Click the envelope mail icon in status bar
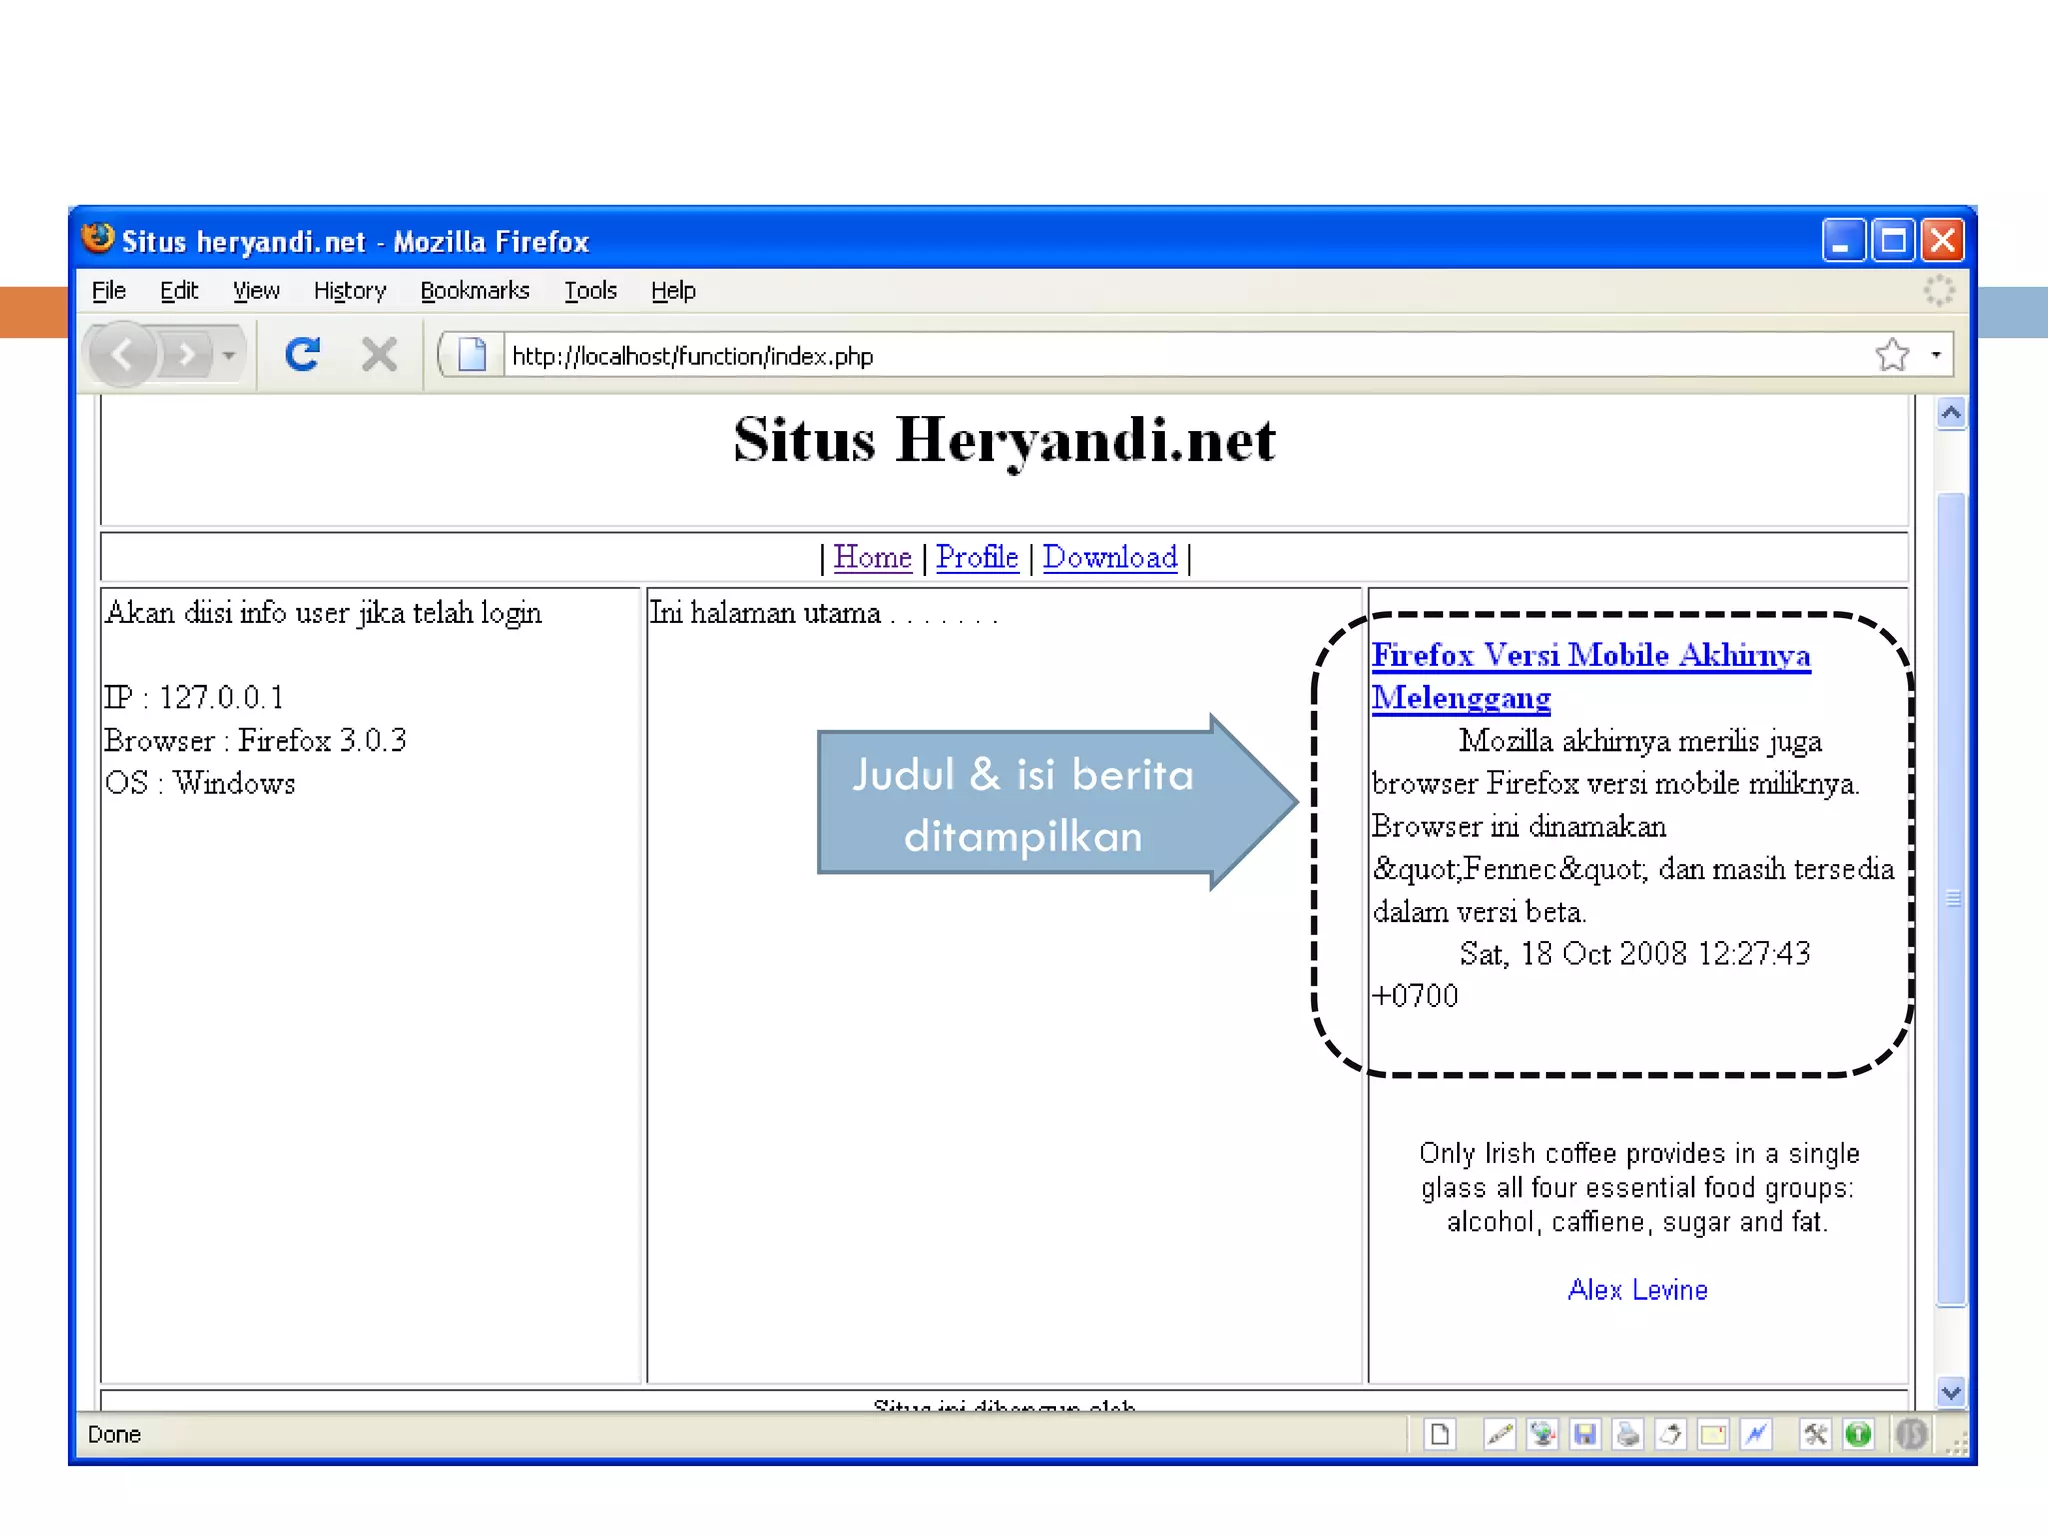The height and width of the screenshot is (1536, 2048). (x=1713, y=1435)
